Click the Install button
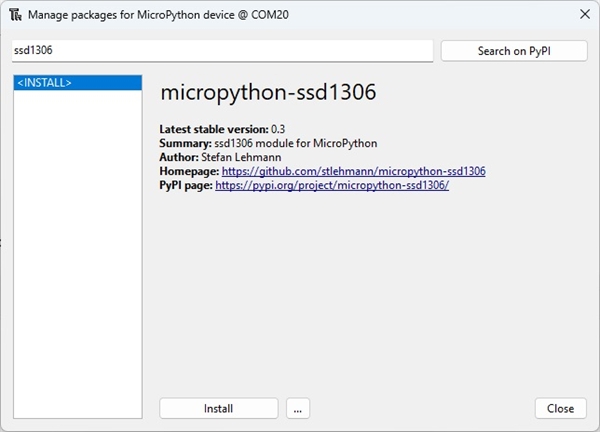The image size is (600, 432). pyautogui.click(x=218, y=408)
